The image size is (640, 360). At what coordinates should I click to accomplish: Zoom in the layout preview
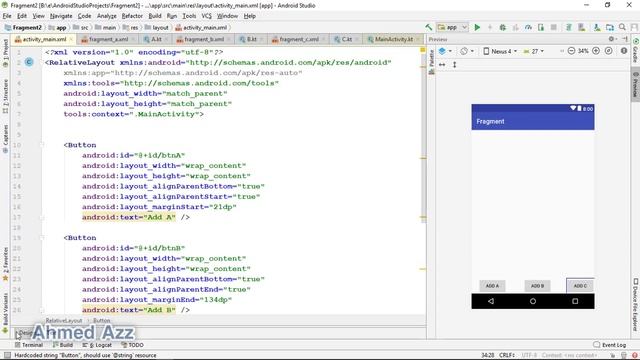596,51
